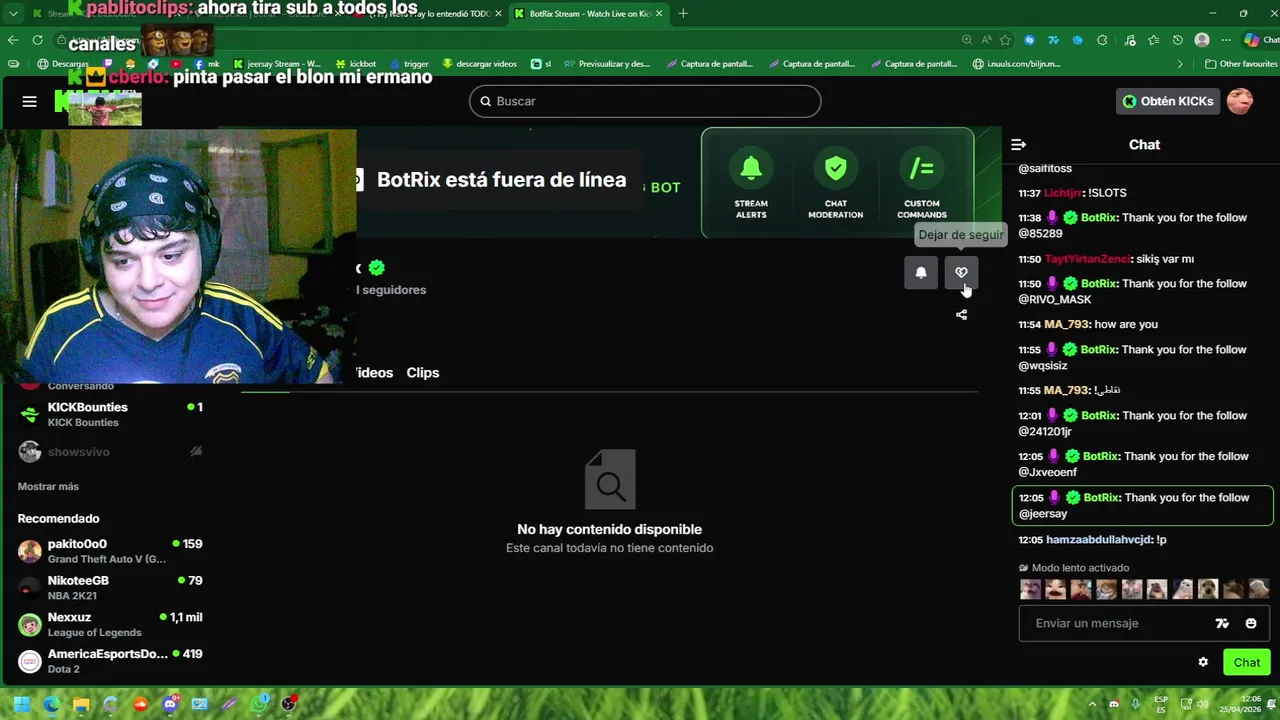Open the user avatar profile menu
Image resolution: width=1280 pixels, height=720 pixels.
(1240, 101)
